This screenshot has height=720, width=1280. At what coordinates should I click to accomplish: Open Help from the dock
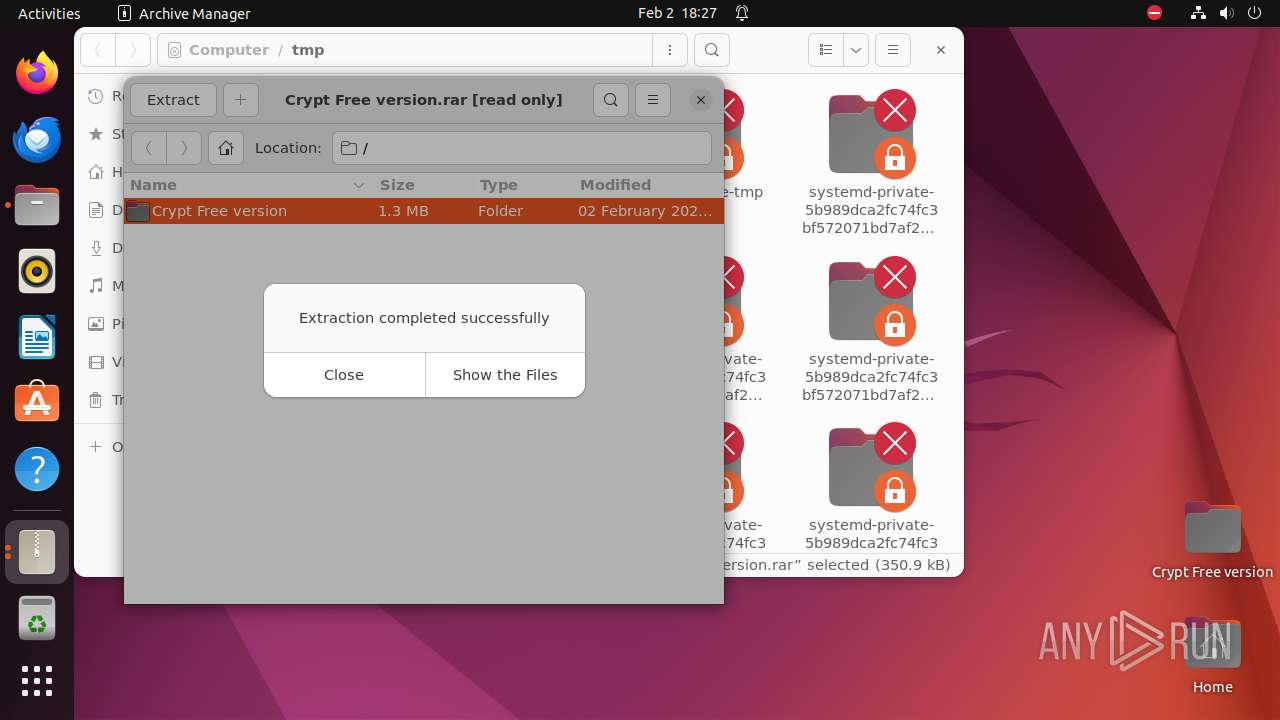coord(37,469)
